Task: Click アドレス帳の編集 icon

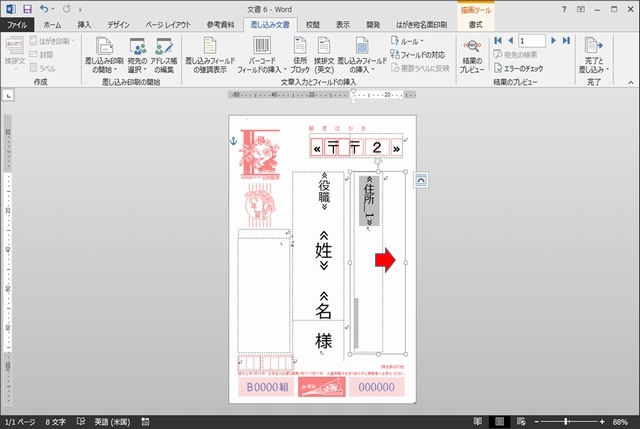Action: point(164,55)
